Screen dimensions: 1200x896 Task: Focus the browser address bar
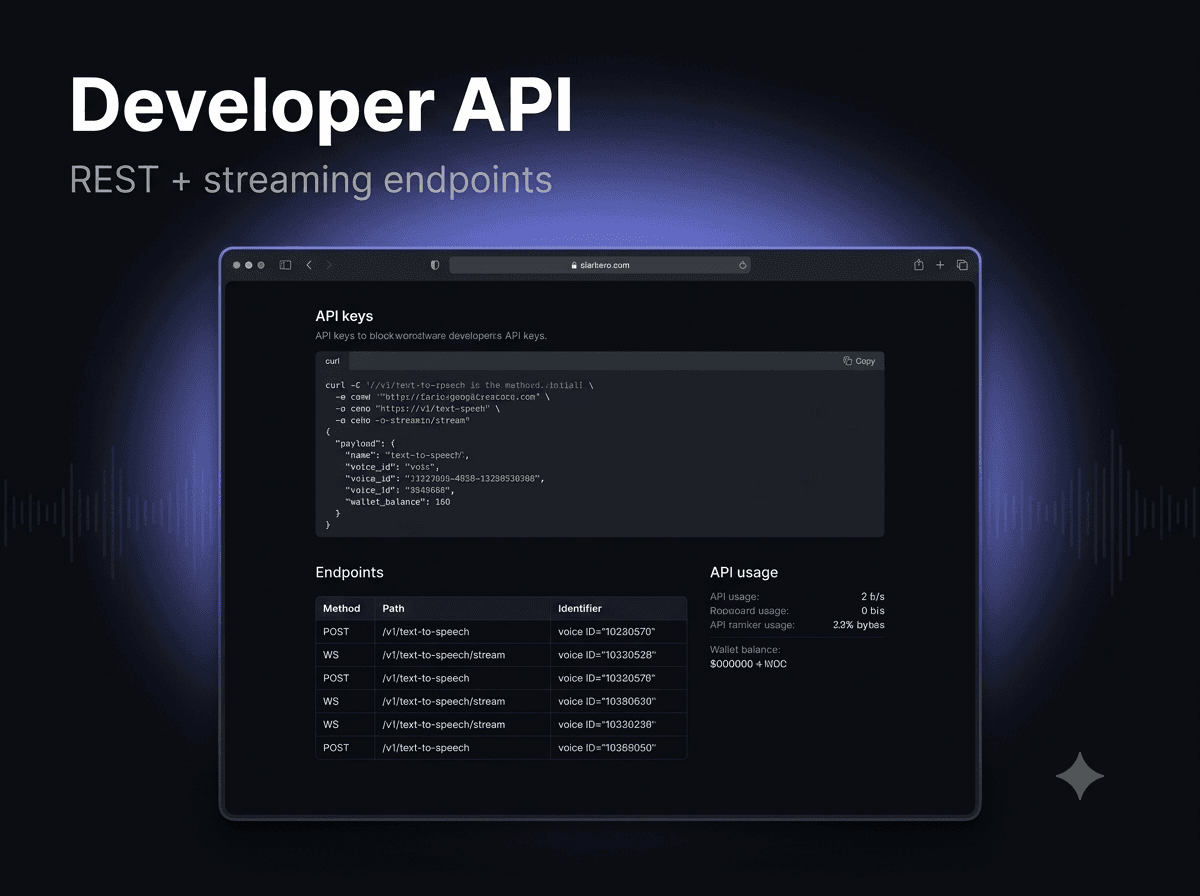(x=600, y=265)
